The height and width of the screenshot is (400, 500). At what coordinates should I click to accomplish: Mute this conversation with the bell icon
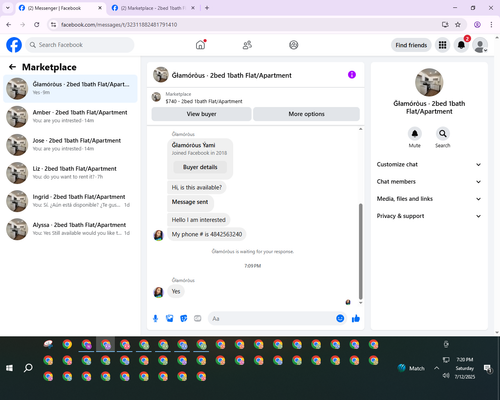coord(414,134)
